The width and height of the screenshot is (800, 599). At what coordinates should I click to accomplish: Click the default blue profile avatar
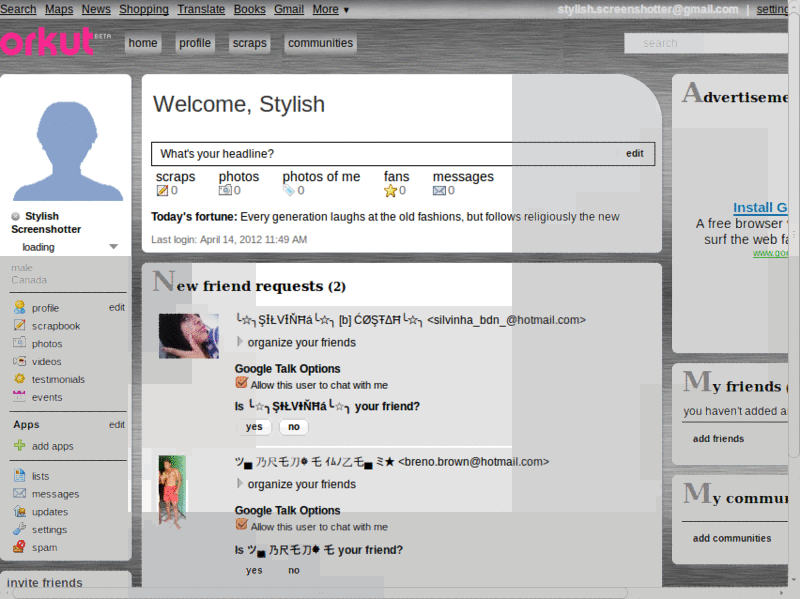[67, 150]
